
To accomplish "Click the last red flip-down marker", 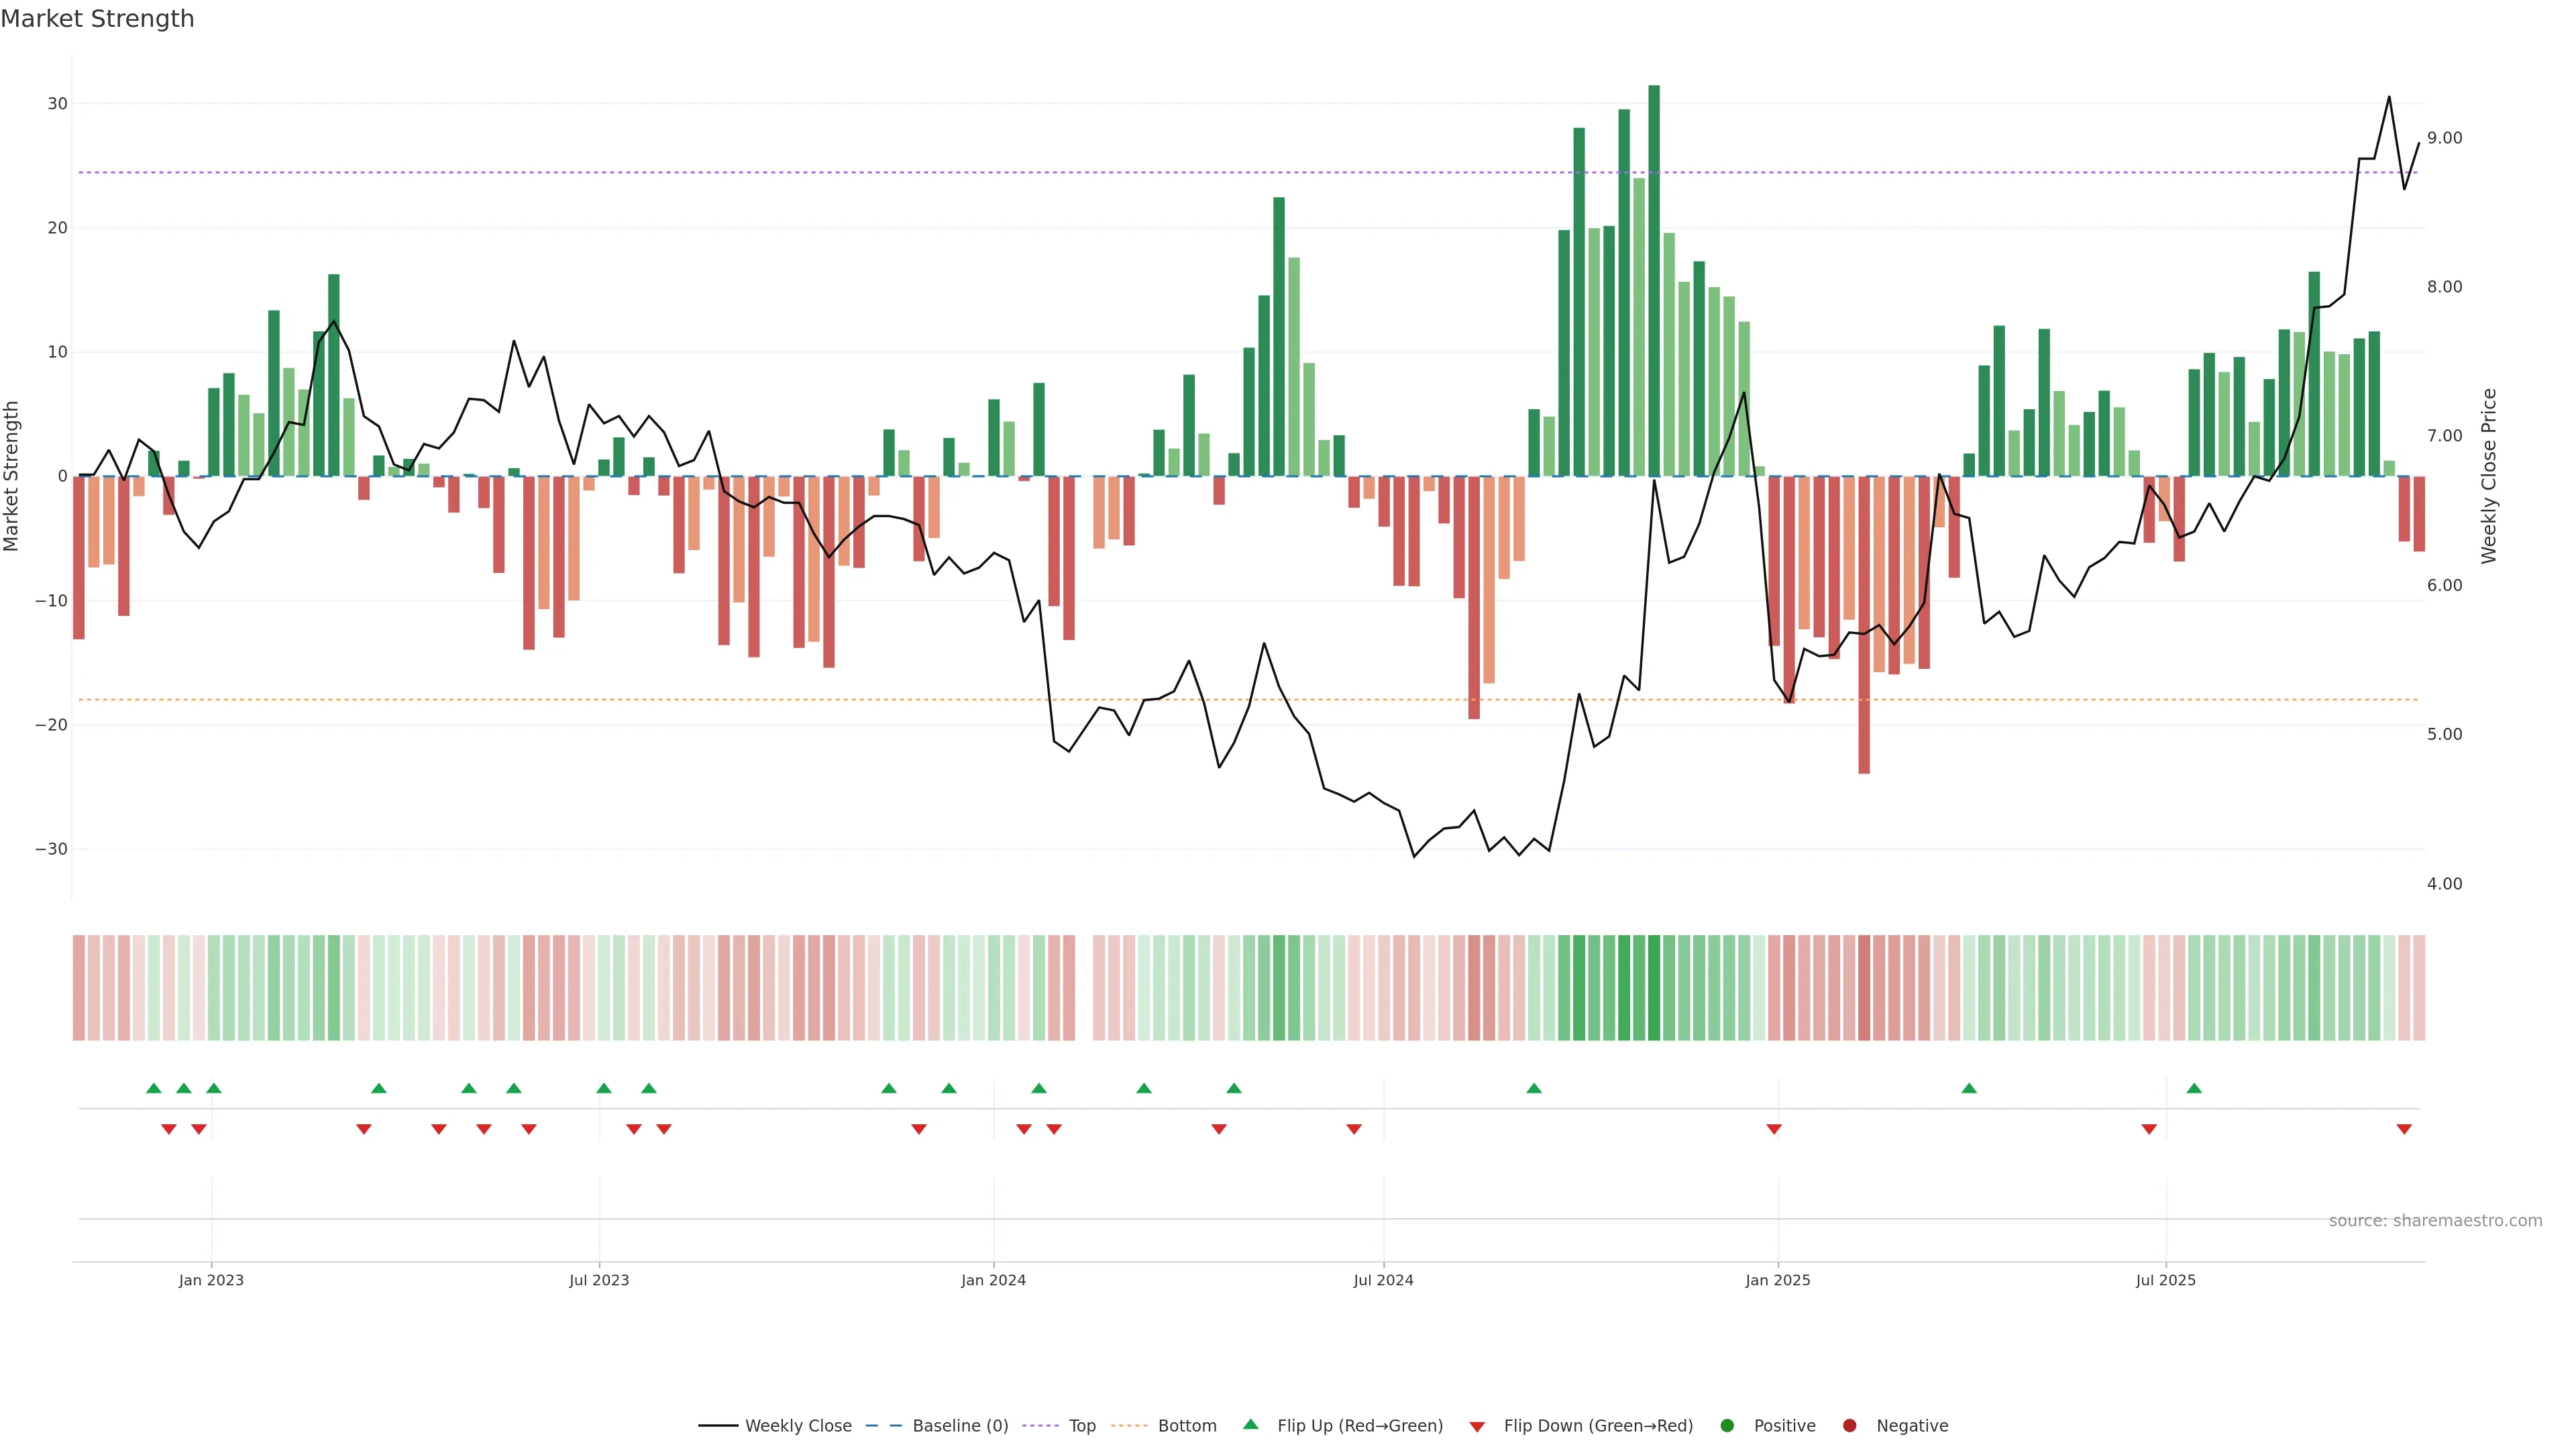I will [2404, 1129].
